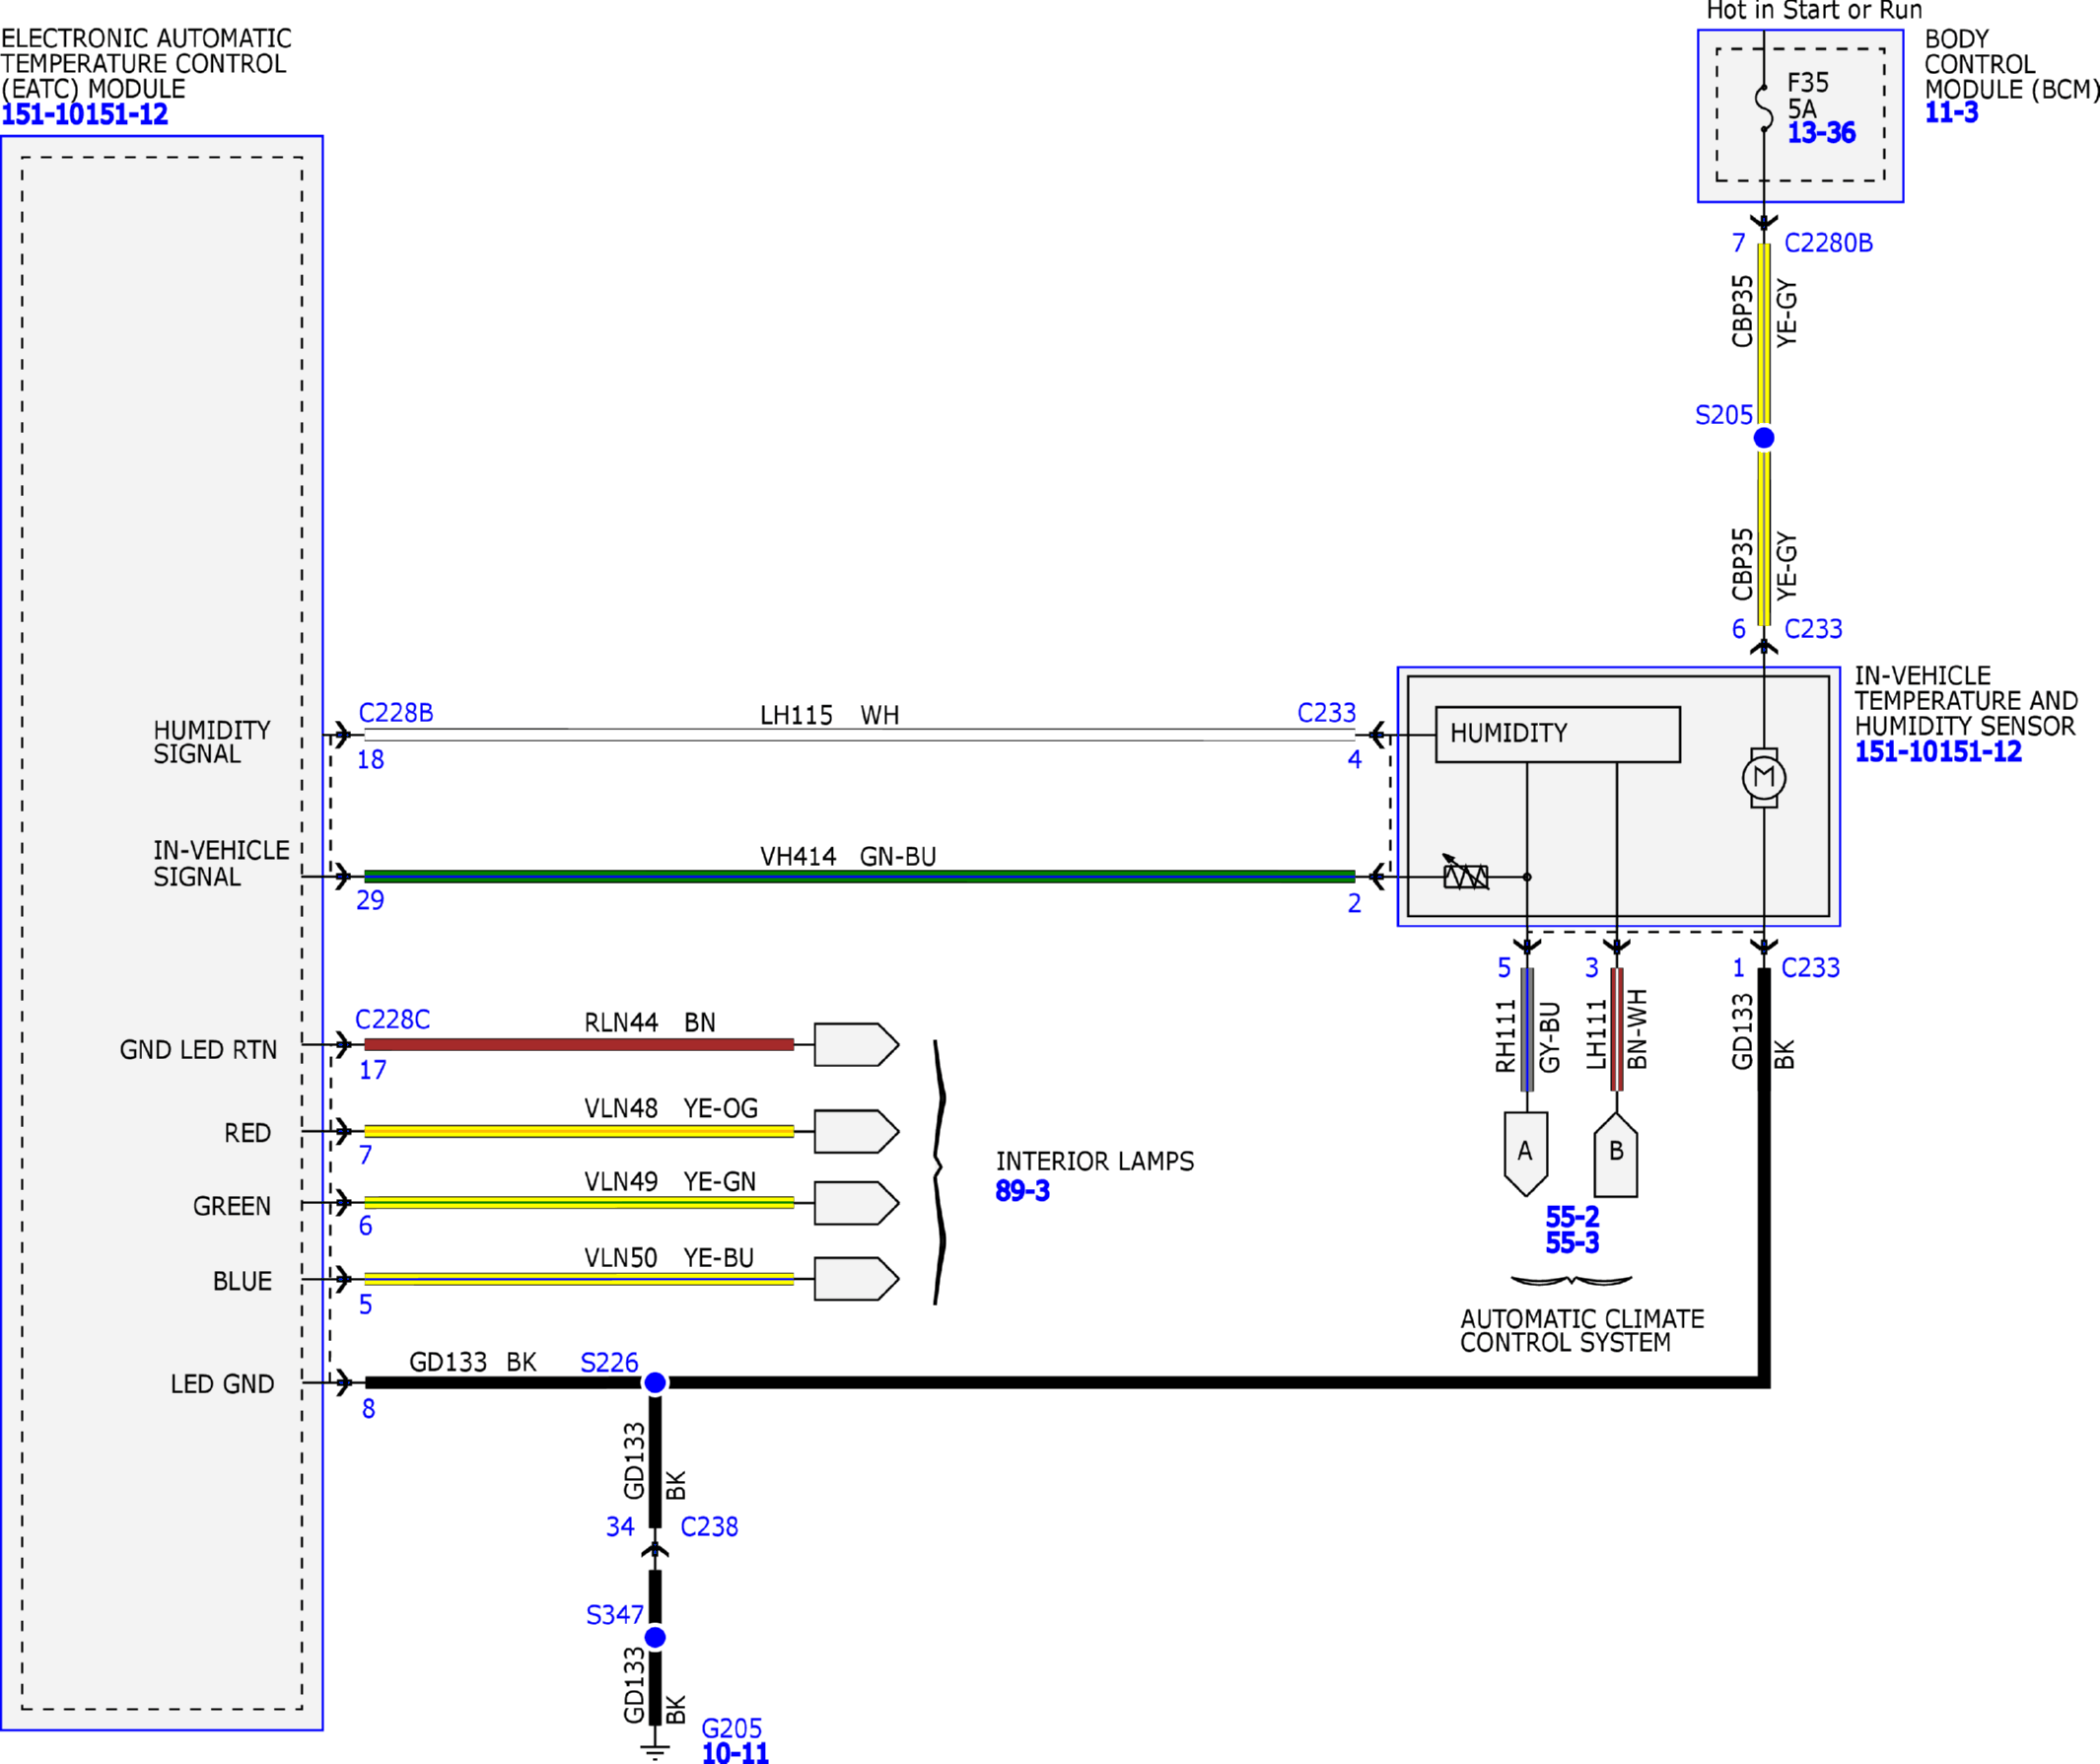Screen dimensions: 2100x1764
Task: Click the Hot in Start or Run text
Action: coord(1814,11)
